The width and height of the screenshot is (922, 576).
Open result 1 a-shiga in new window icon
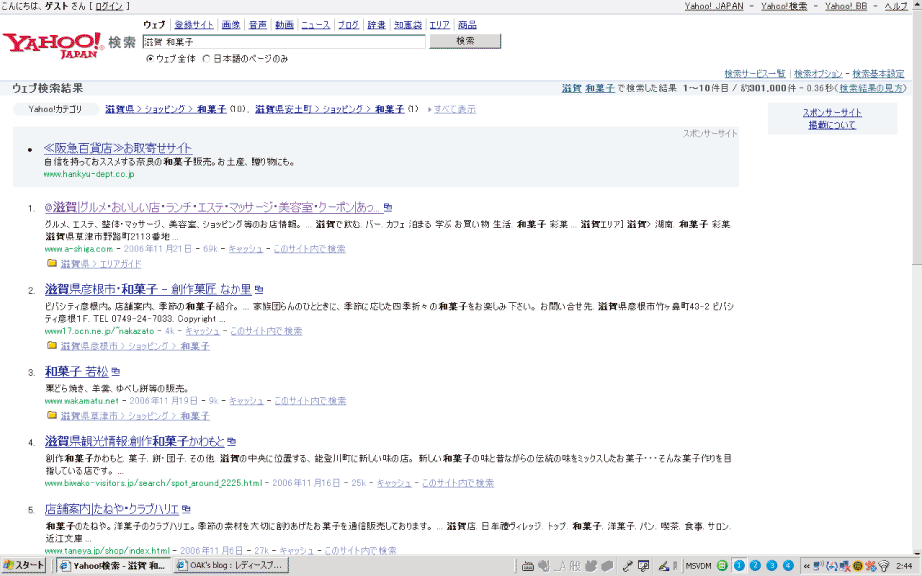(x=387, y=207)
